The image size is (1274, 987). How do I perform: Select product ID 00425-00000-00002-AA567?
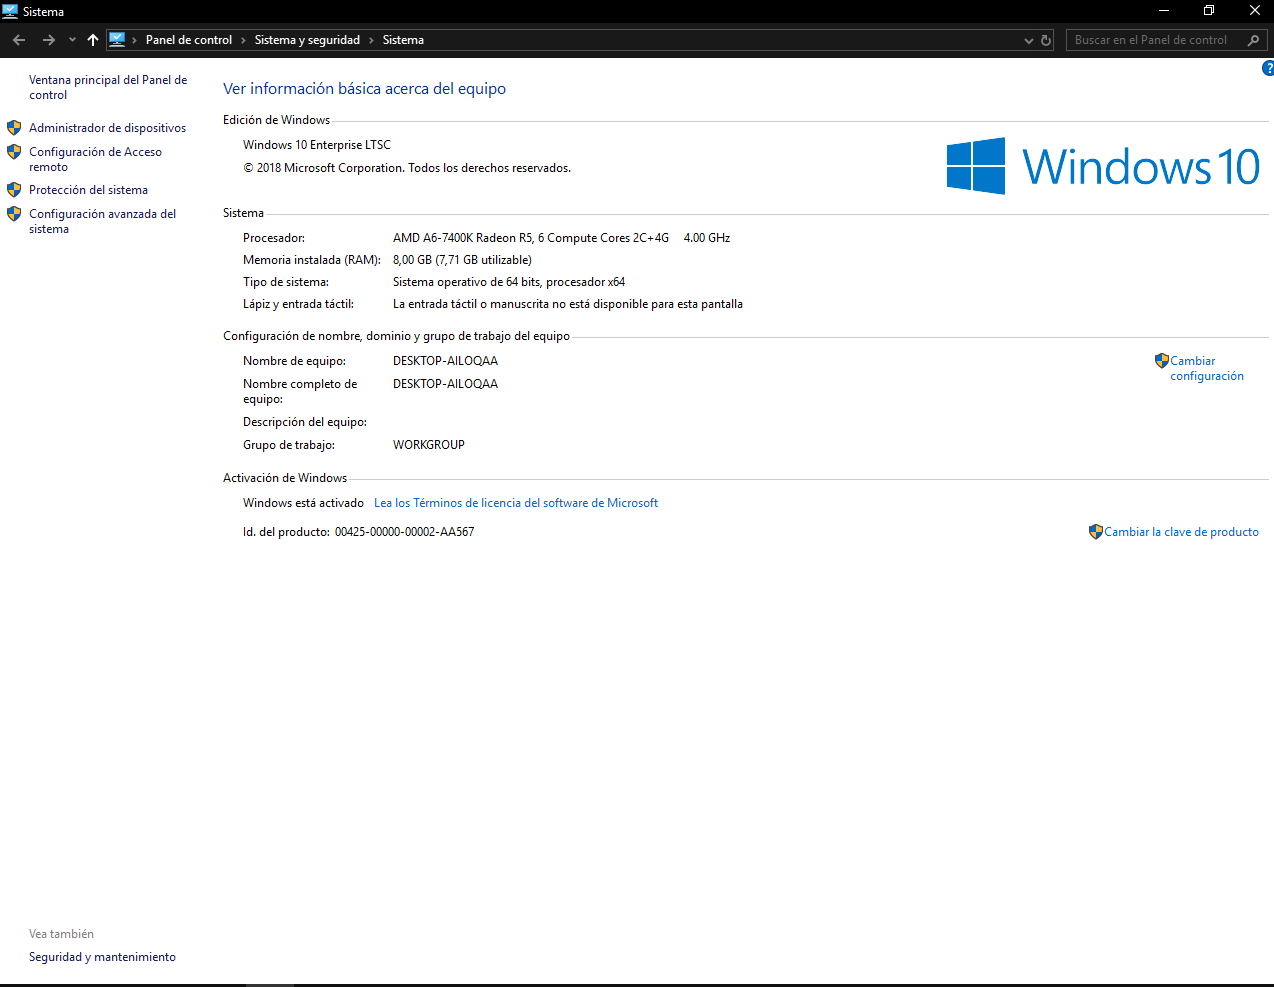click(405, 532)
